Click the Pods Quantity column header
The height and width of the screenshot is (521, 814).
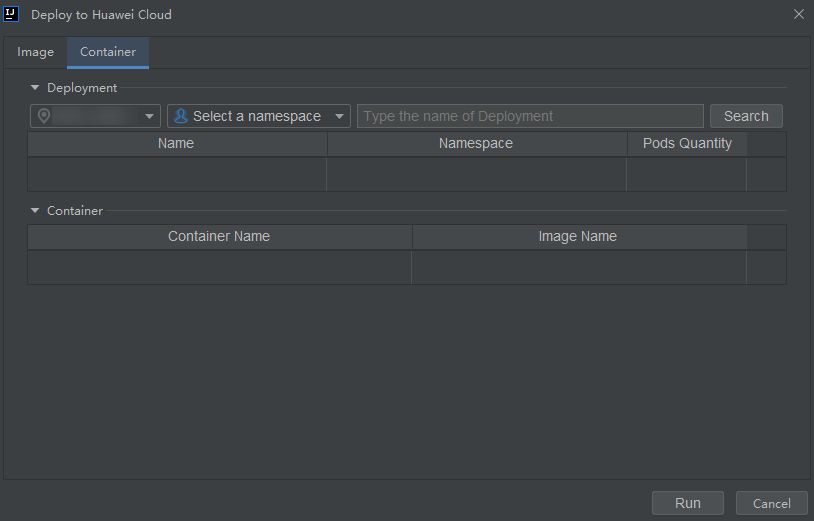click(x=687, y=144)
